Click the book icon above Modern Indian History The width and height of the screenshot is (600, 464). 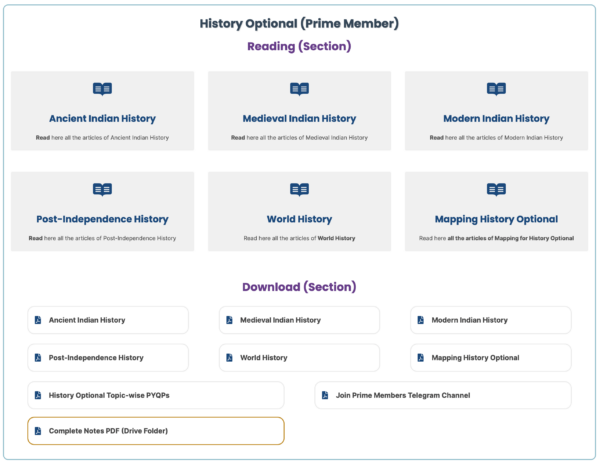coord(496,89)
